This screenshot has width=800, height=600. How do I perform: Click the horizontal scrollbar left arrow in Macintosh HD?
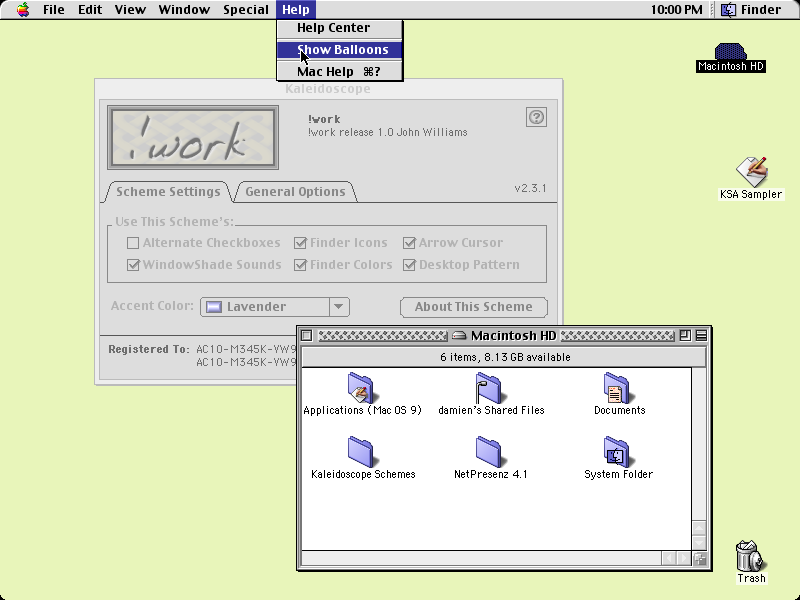(x=669, y=558)
